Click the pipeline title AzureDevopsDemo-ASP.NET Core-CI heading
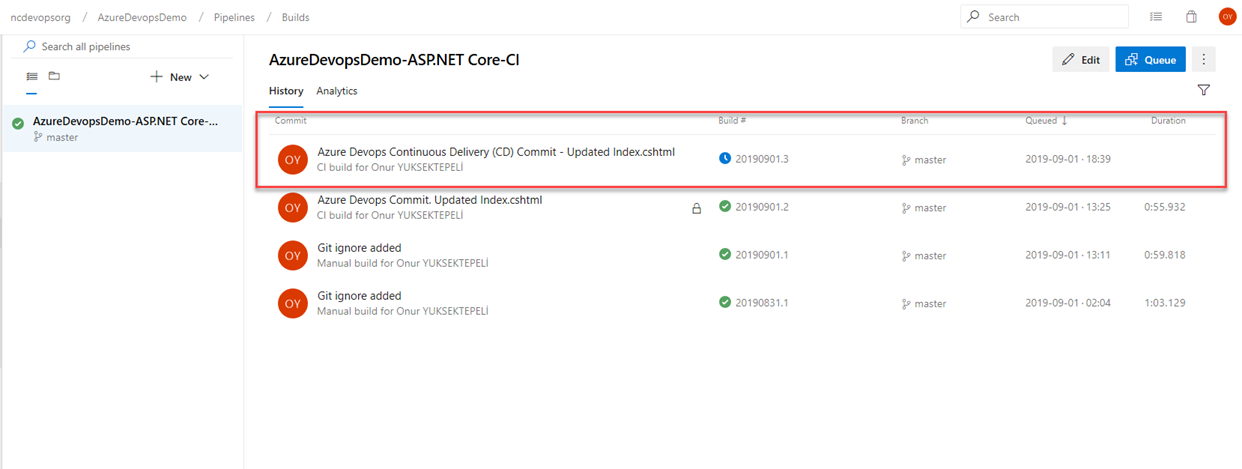The image size is (1242, 469). click(x=394, y=60)
